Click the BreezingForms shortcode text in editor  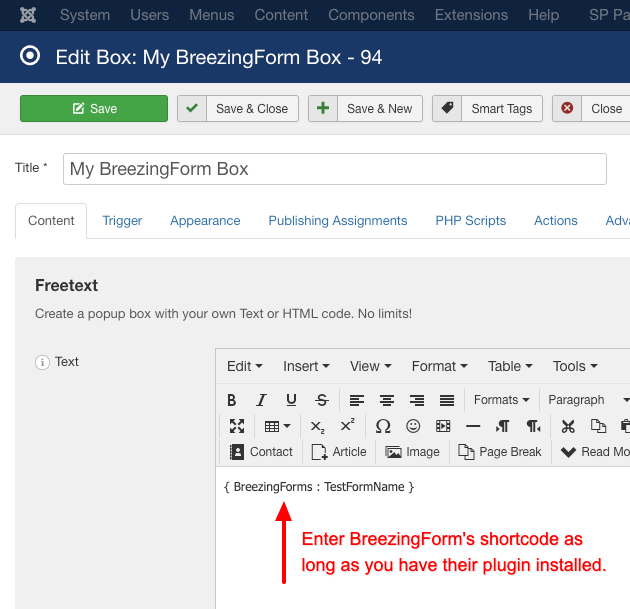click(x=319, y=487)
